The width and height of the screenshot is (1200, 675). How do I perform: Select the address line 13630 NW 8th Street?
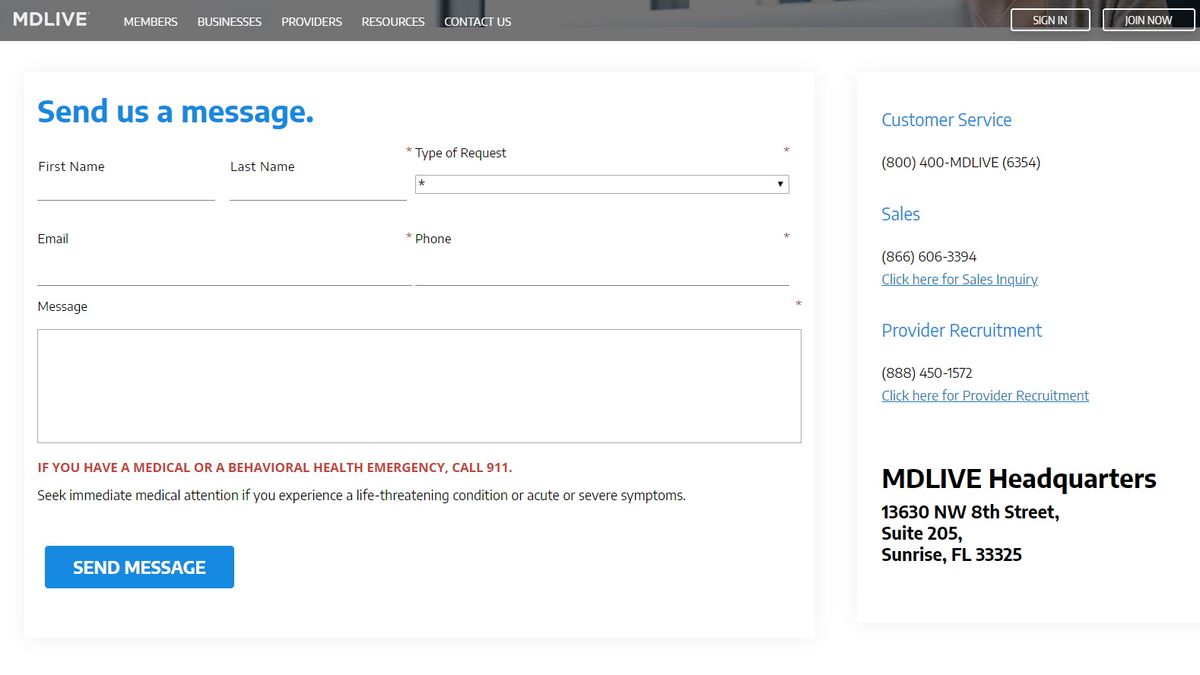[x=970, y=512]
